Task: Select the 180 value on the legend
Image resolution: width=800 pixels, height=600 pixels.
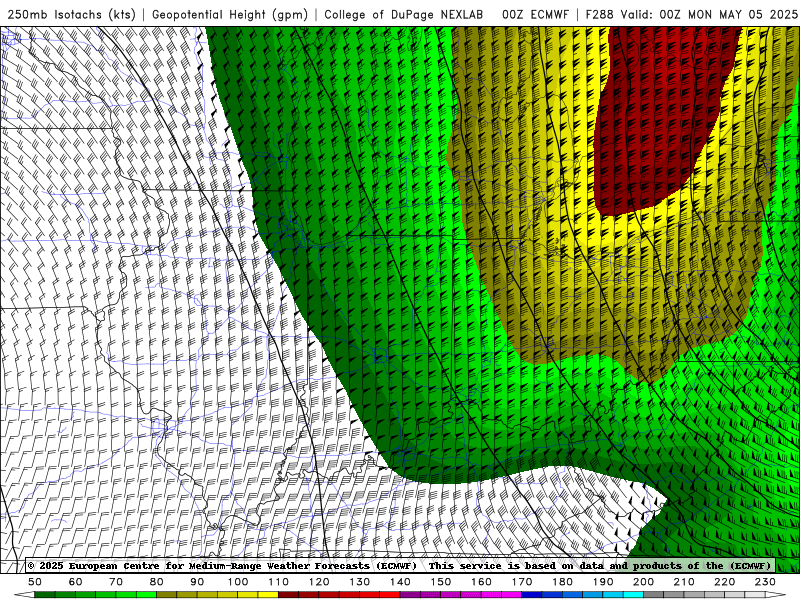Action: point(562,582)
